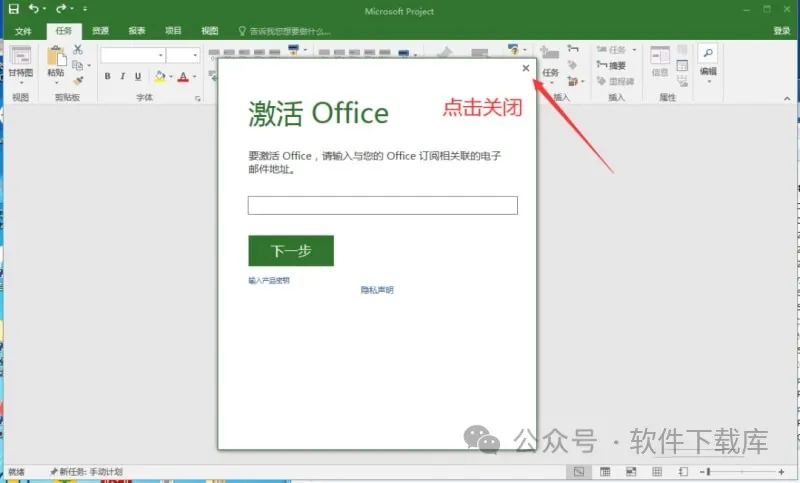Click the 编辑 (Editing) magnifier icon
800x483 pixels.
coord(708,53)
